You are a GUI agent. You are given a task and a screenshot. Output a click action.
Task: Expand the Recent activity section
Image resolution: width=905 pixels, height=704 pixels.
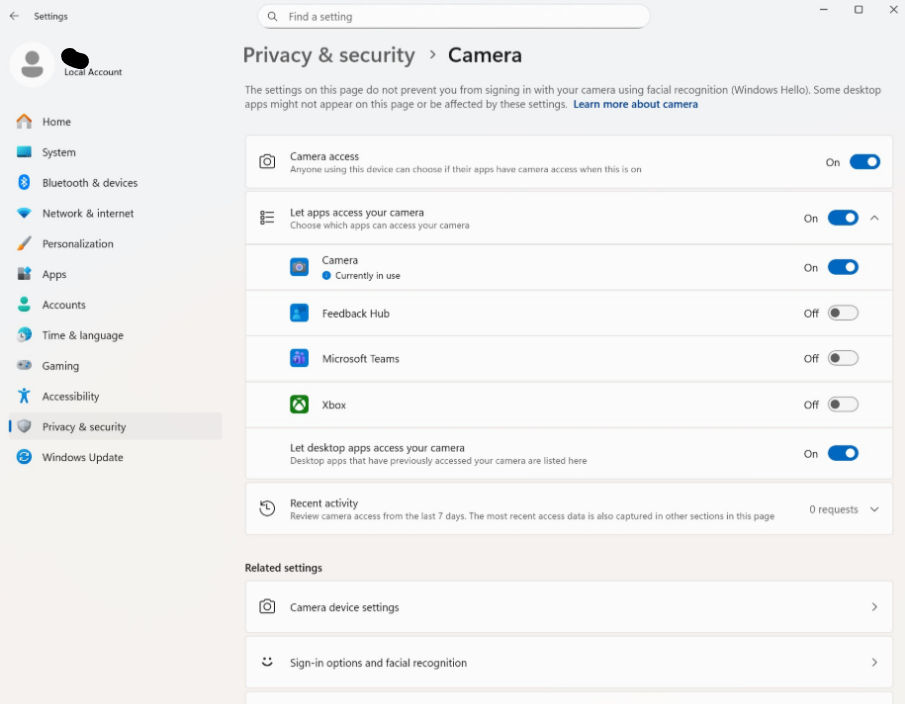pyautogui.click(x=874, y=509)
